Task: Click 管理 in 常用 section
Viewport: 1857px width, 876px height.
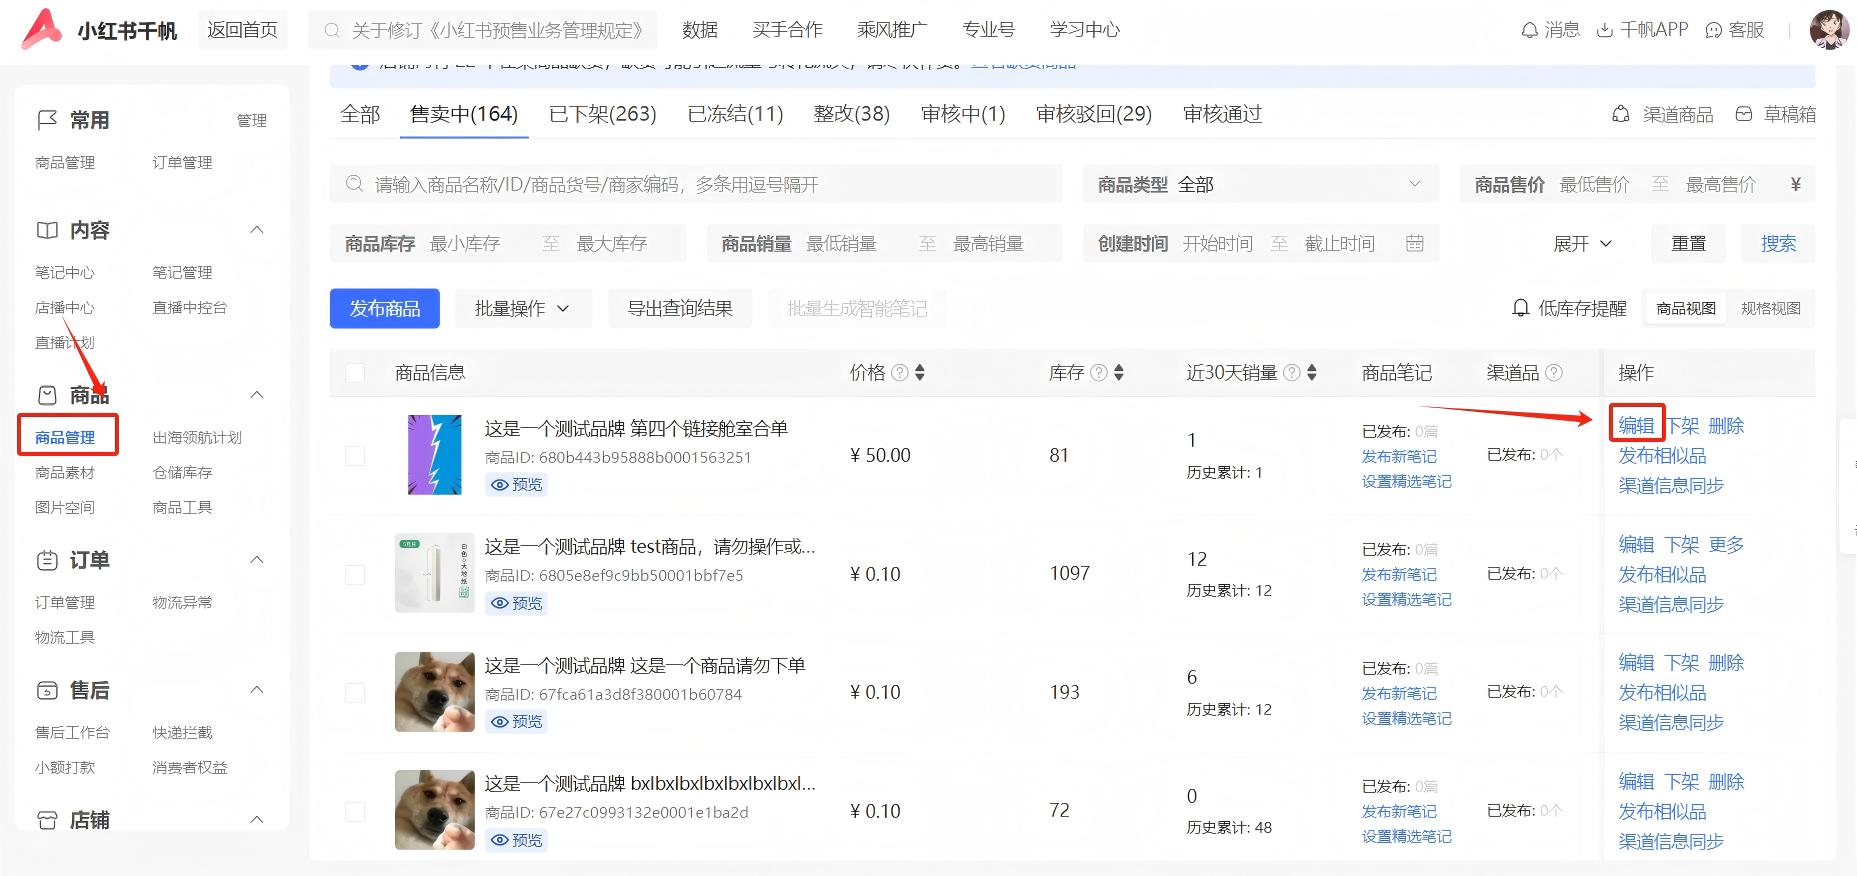Action: point(252,120)
